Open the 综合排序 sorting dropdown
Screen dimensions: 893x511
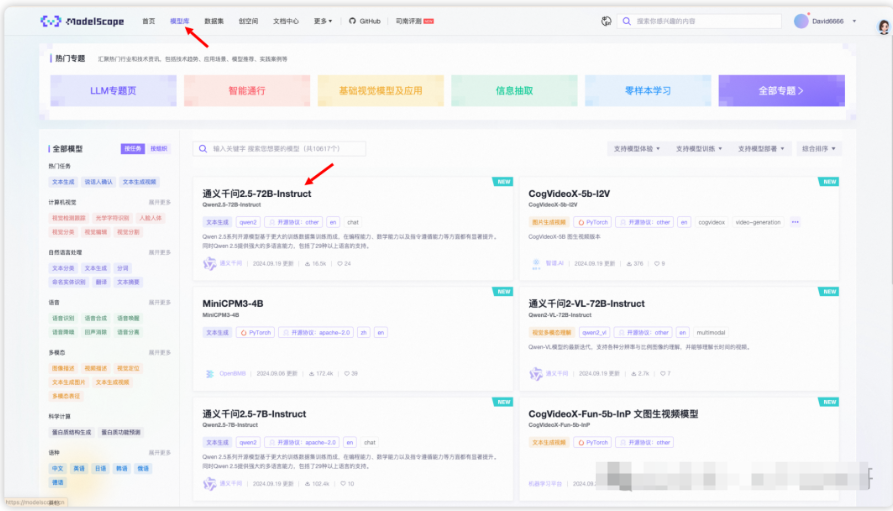[x=819, y=149]
